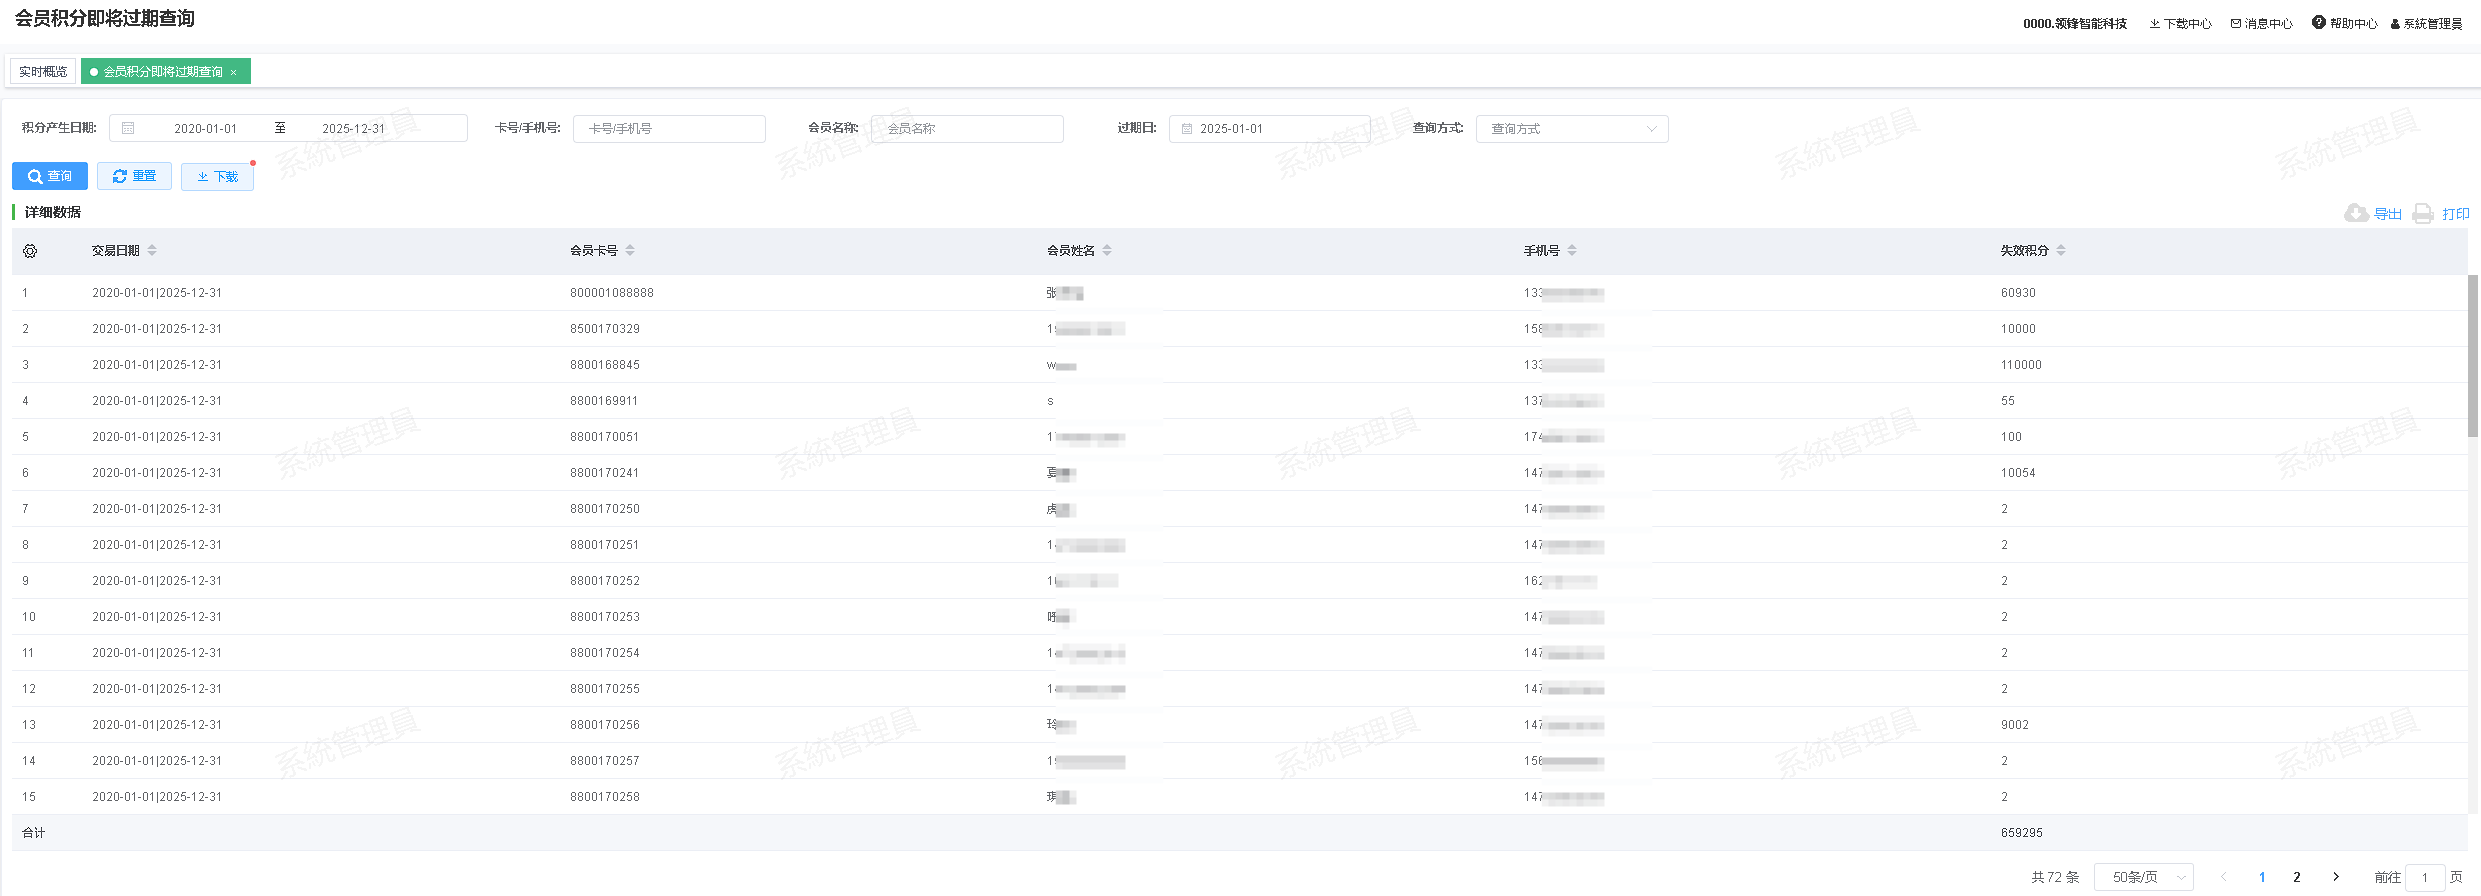The width and height of the screenshot is (2481, 896).
Task: Click the 会员名称 input field
Action: tap(967, 128)
